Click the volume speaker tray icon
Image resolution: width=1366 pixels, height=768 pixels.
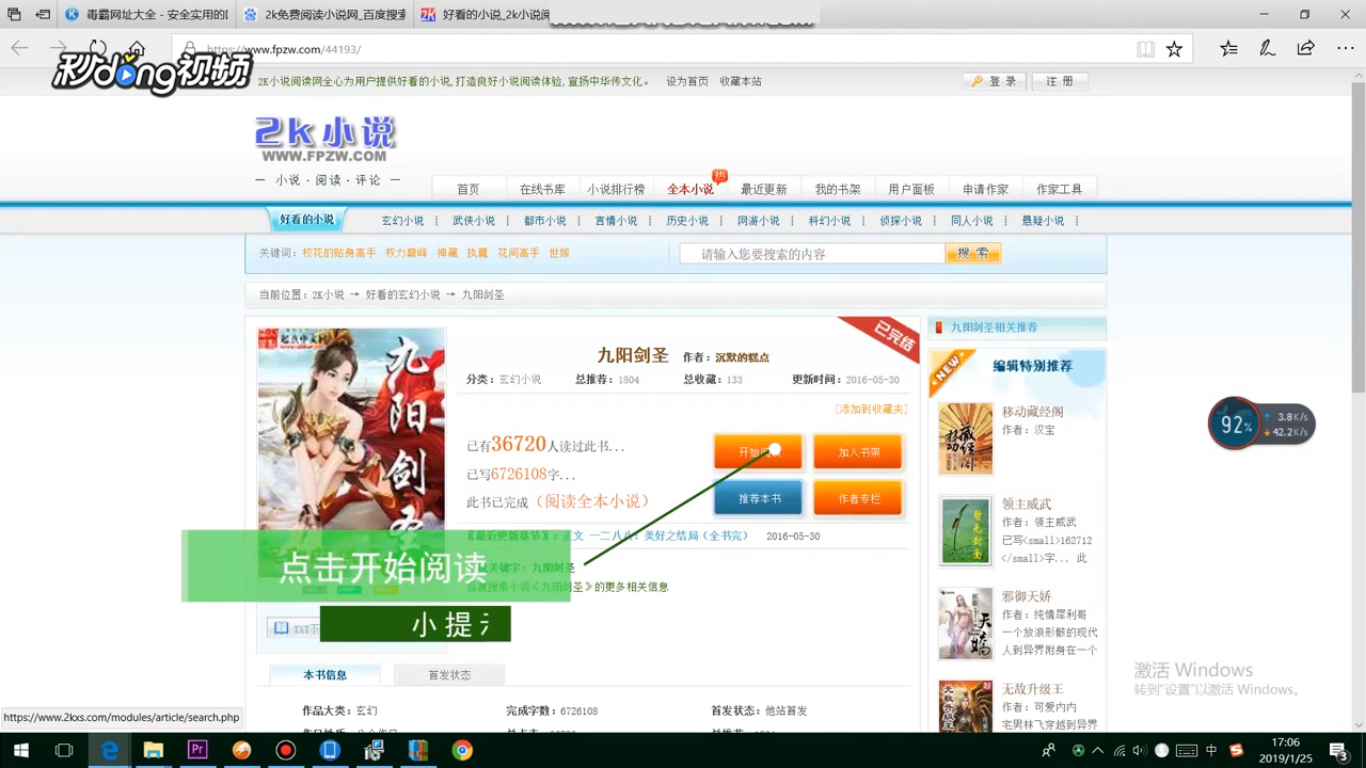(1141, 750)
